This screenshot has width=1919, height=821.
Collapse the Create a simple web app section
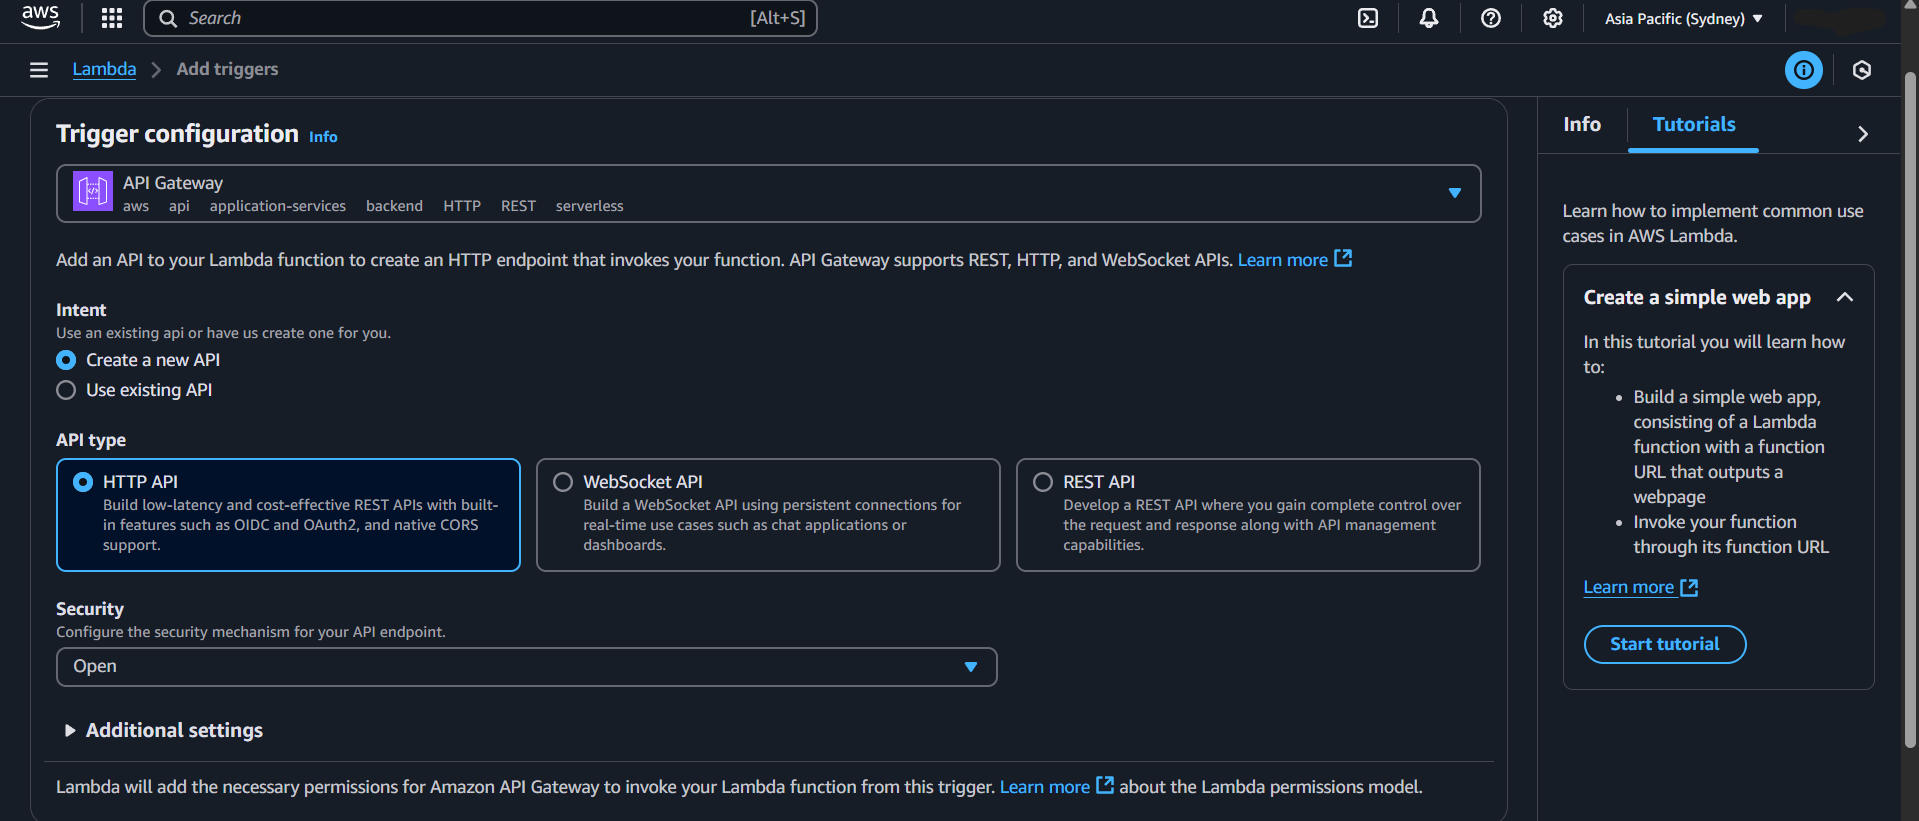pyautogui.click(x=1845, y=297)
